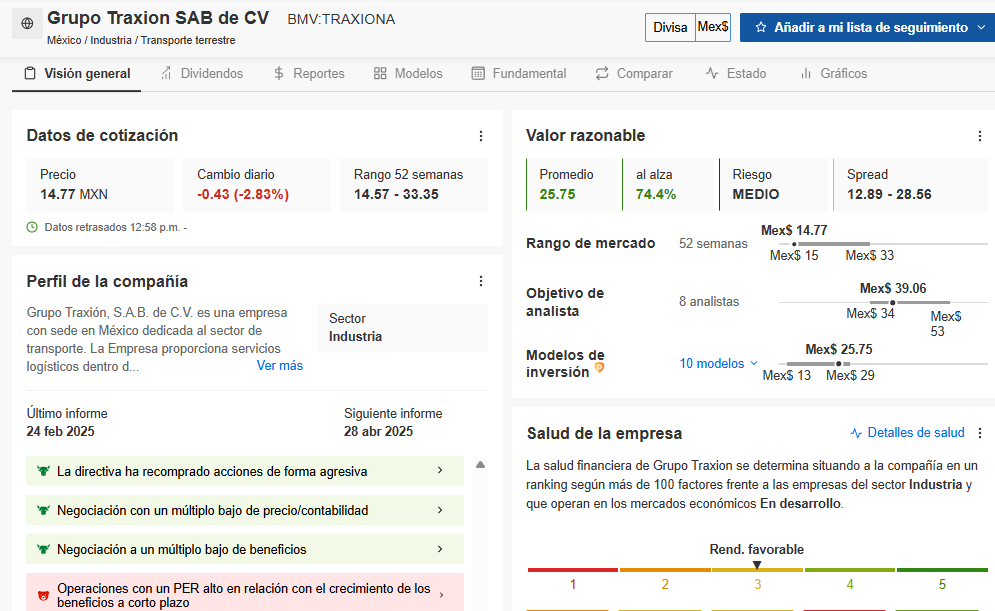The image size is (995, 611).
Task: Open the Detalles de salud link
Action: (916, 433)
